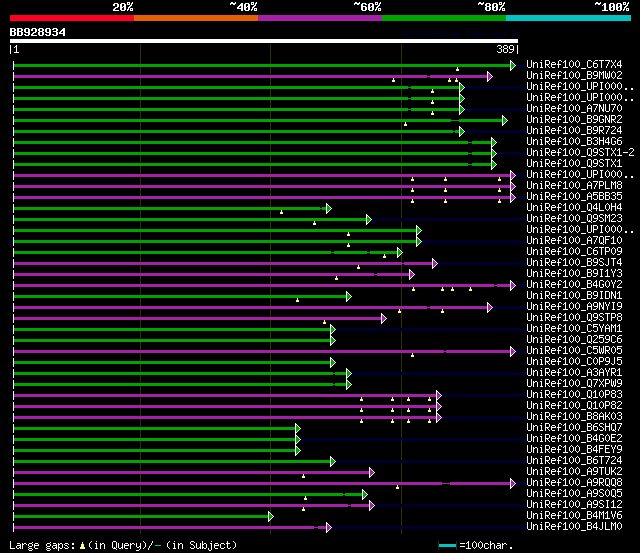This screenshot has width=640, height=553.
Task: Select the UniRef100_A7PLM8 label
Action: click(x=574, y=186)
